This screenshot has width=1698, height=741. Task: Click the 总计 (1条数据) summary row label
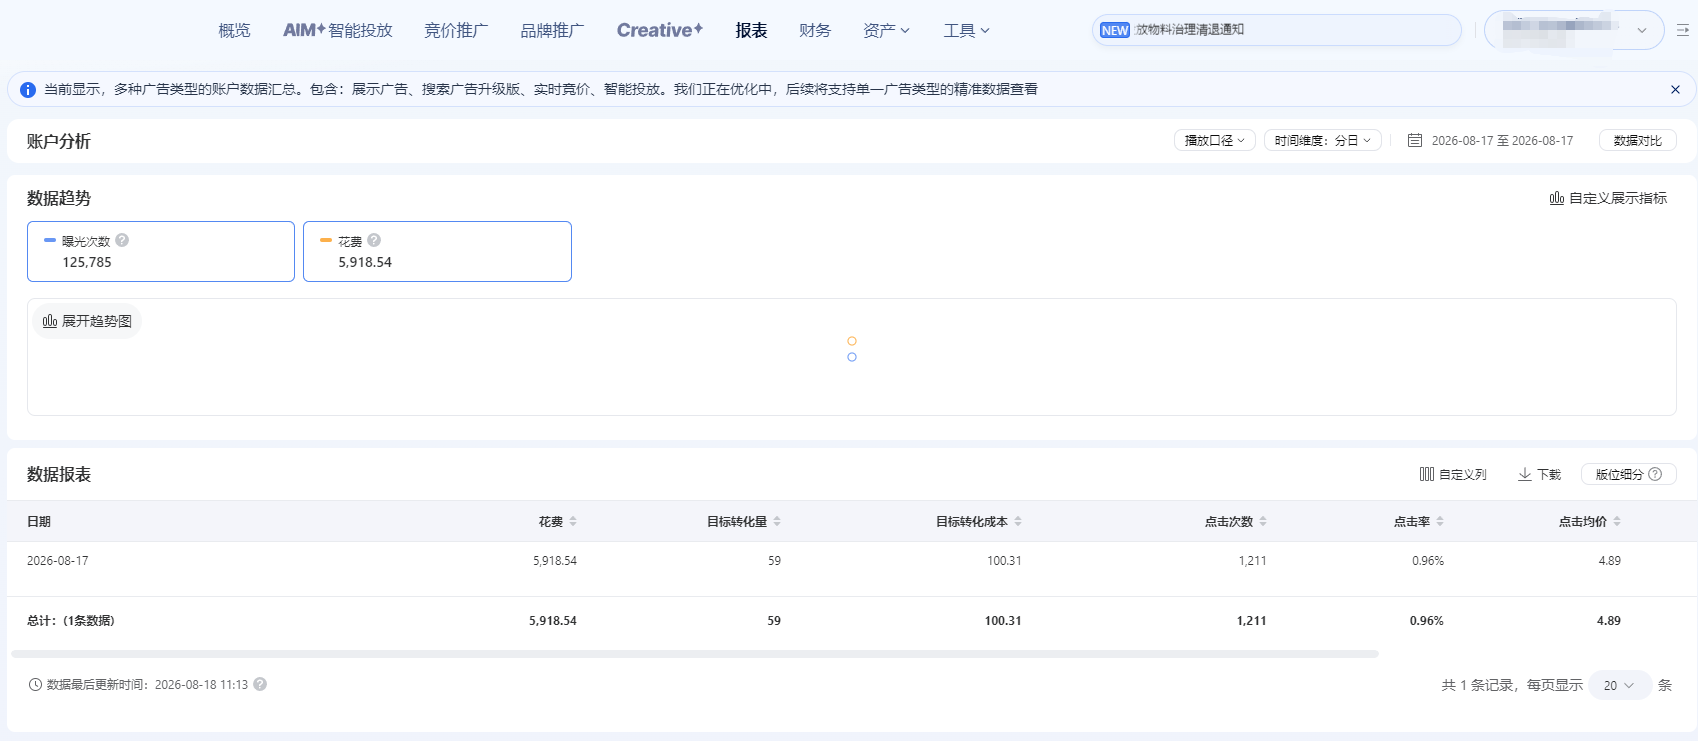[x=71, y=621]
